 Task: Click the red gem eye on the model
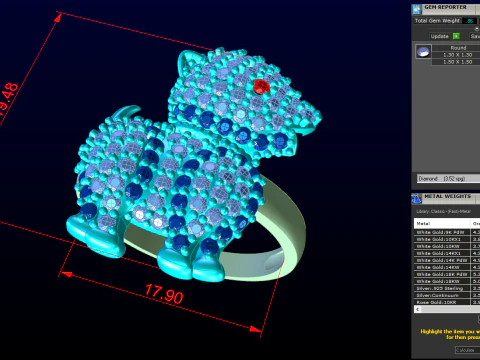point(261,87)
